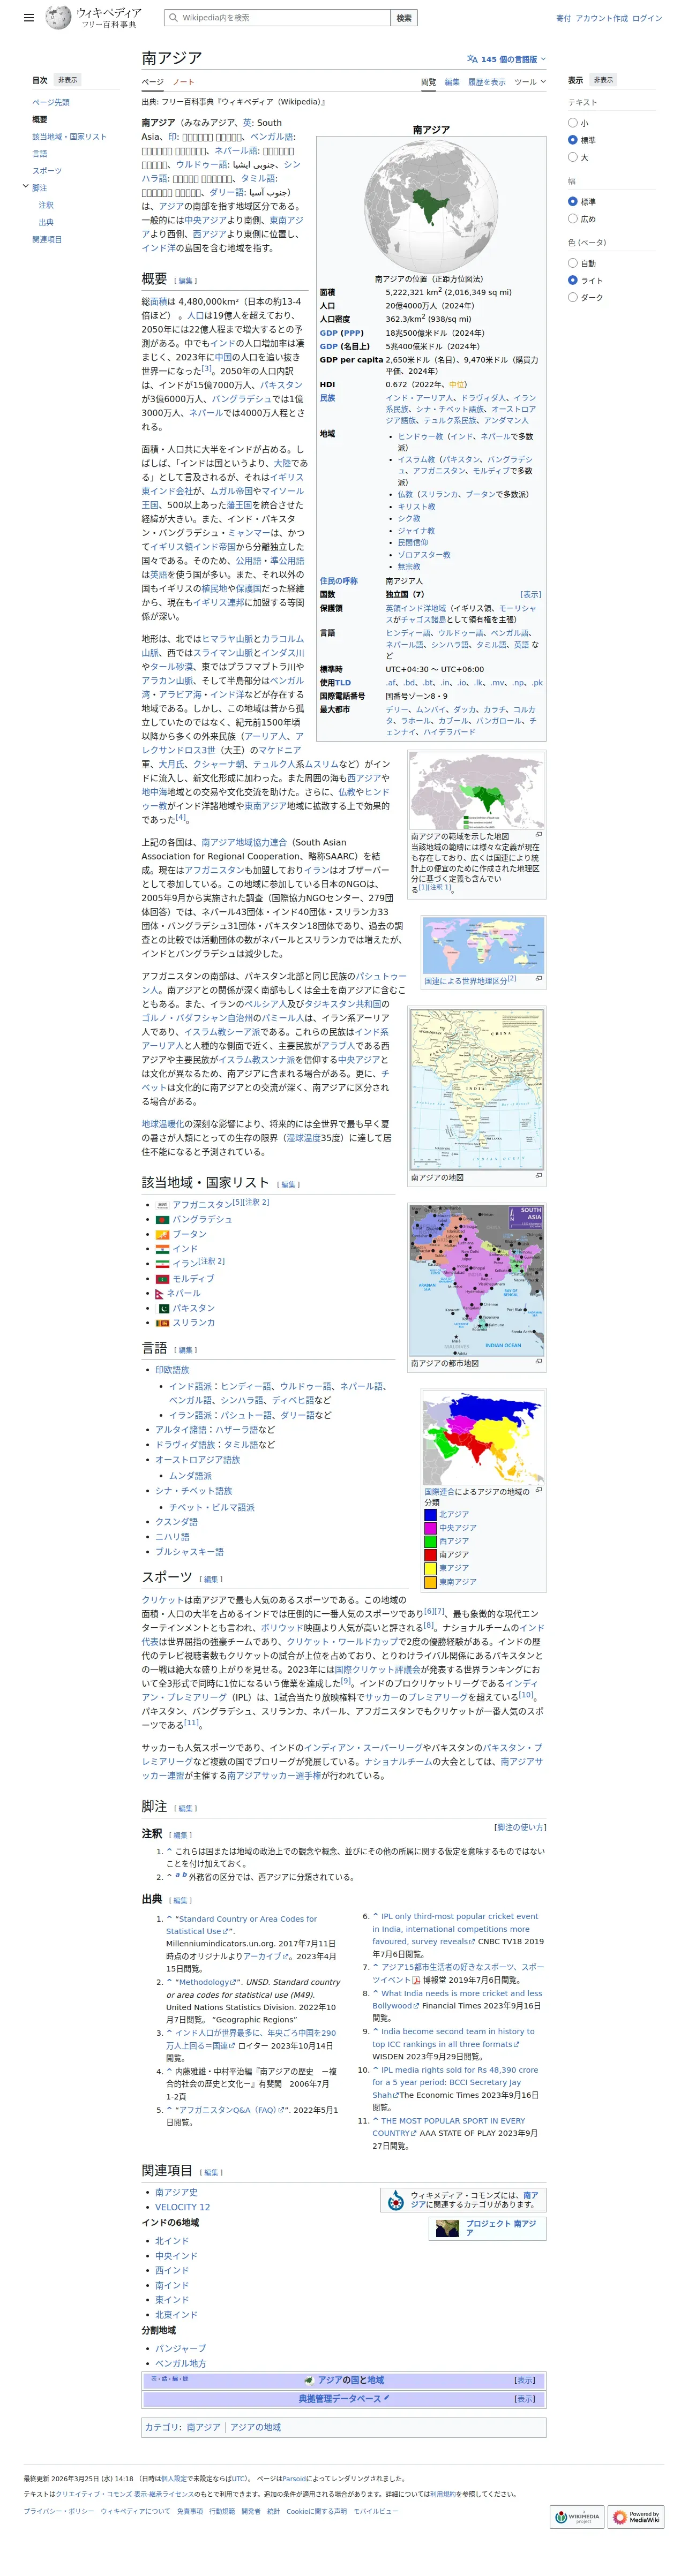
Task: Expand the 南アジアの国と地域 navbox with [表示]
Action: coord(524,2380)
